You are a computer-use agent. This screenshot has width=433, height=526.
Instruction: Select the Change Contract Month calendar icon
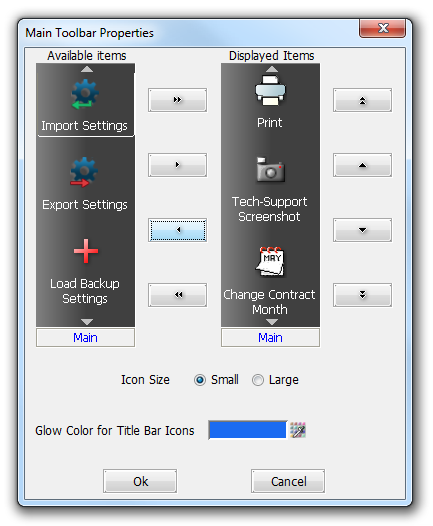270,262
